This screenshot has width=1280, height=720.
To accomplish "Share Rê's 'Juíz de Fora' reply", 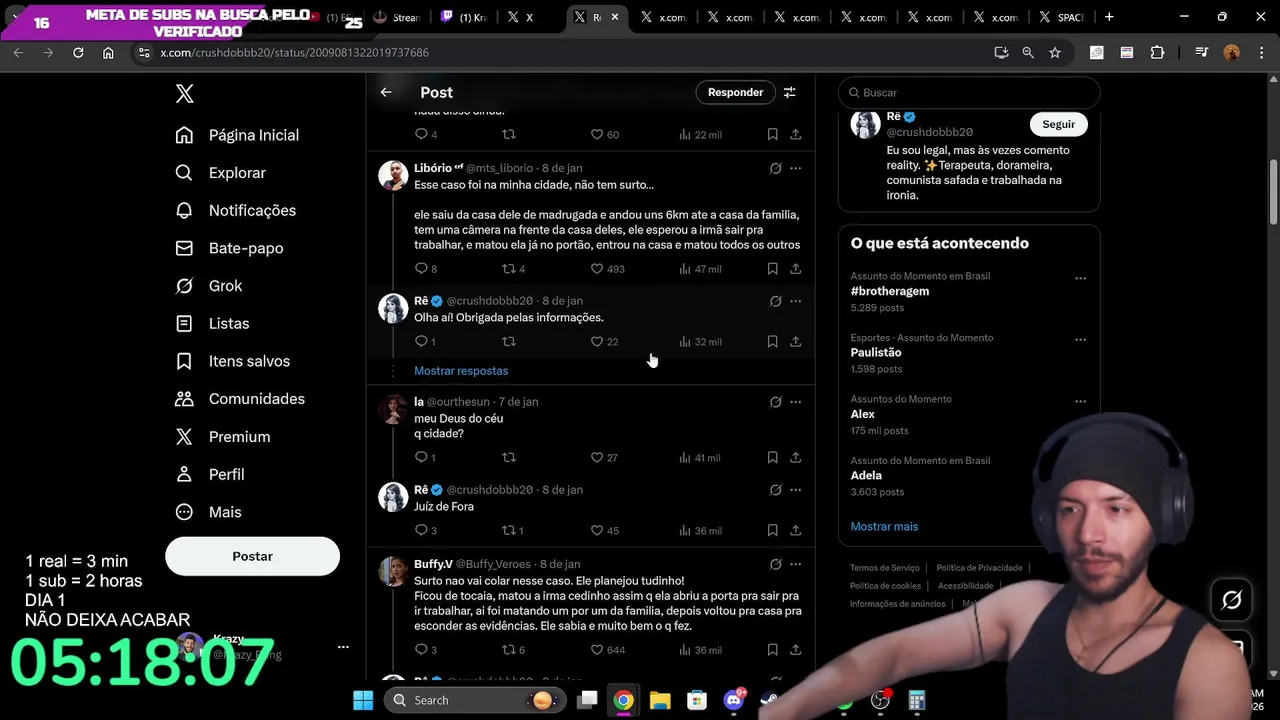I will click(x=796, y=531).
